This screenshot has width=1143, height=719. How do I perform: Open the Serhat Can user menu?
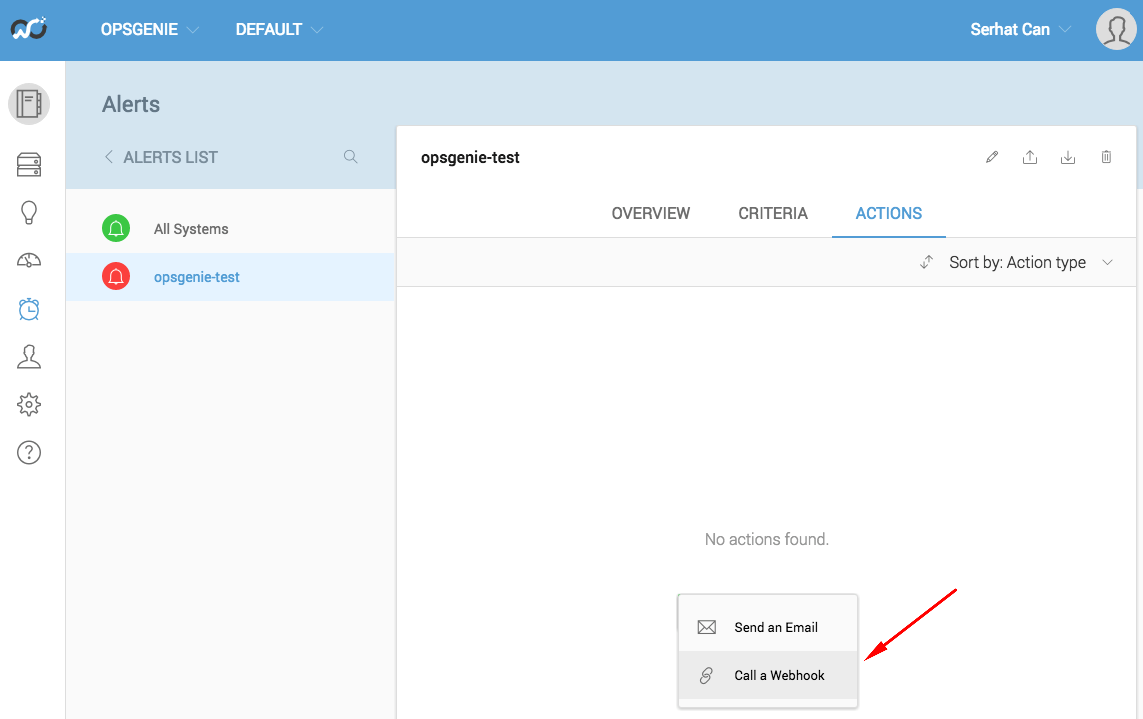[1021, 29]
